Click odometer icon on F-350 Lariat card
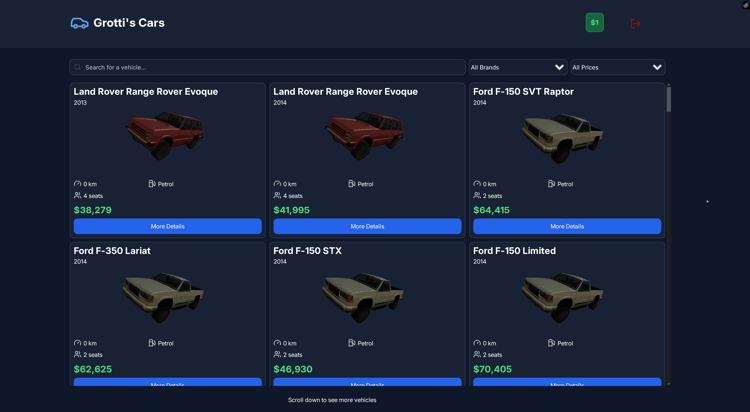 [x=77, y=343]
